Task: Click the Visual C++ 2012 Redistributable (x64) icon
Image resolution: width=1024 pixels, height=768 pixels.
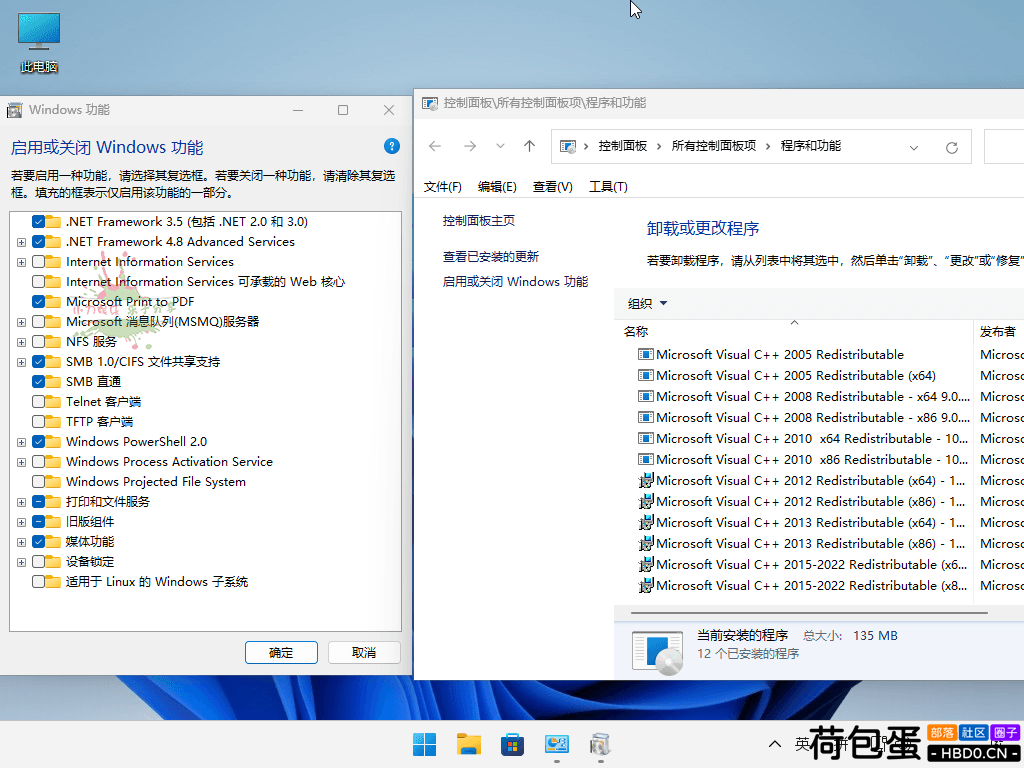Action: pyautogui.click(x=645, y=481)
